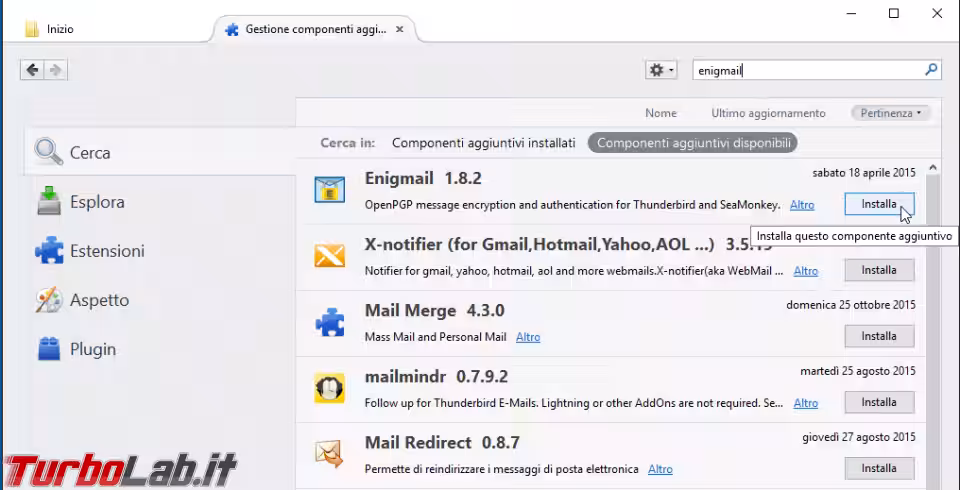
Task: Close the Gestione componenti aggiuntivi tab
Action: (399, 29)
